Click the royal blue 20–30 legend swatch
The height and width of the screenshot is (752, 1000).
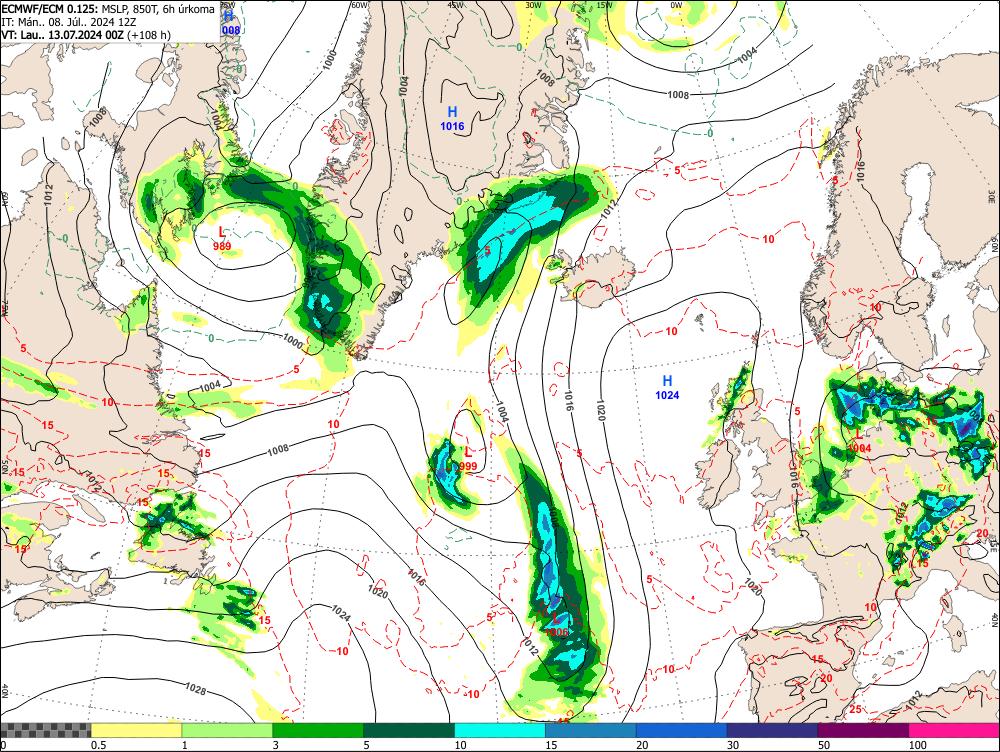pos(681,730)
